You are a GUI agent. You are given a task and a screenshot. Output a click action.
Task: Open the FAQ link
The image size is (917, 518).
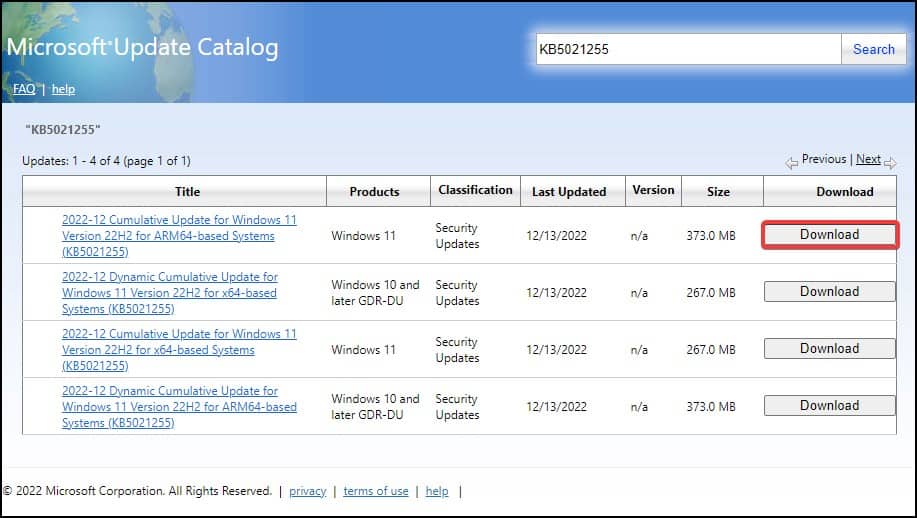pos(24,89)
